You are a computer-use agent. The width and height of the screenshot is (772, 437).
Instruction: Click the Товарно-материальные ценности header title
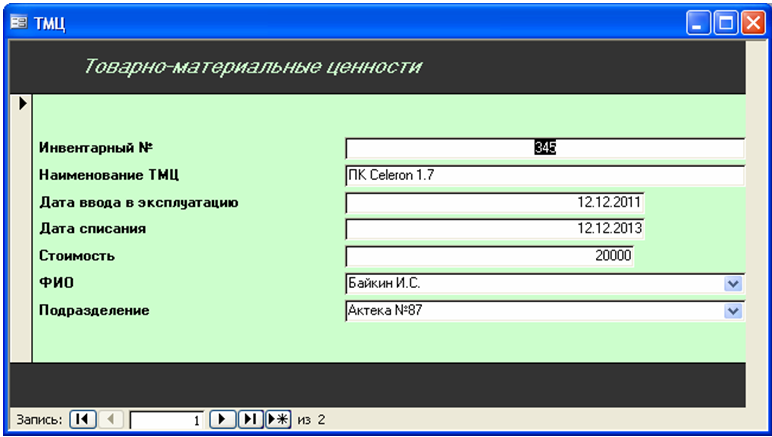(252, 68)
